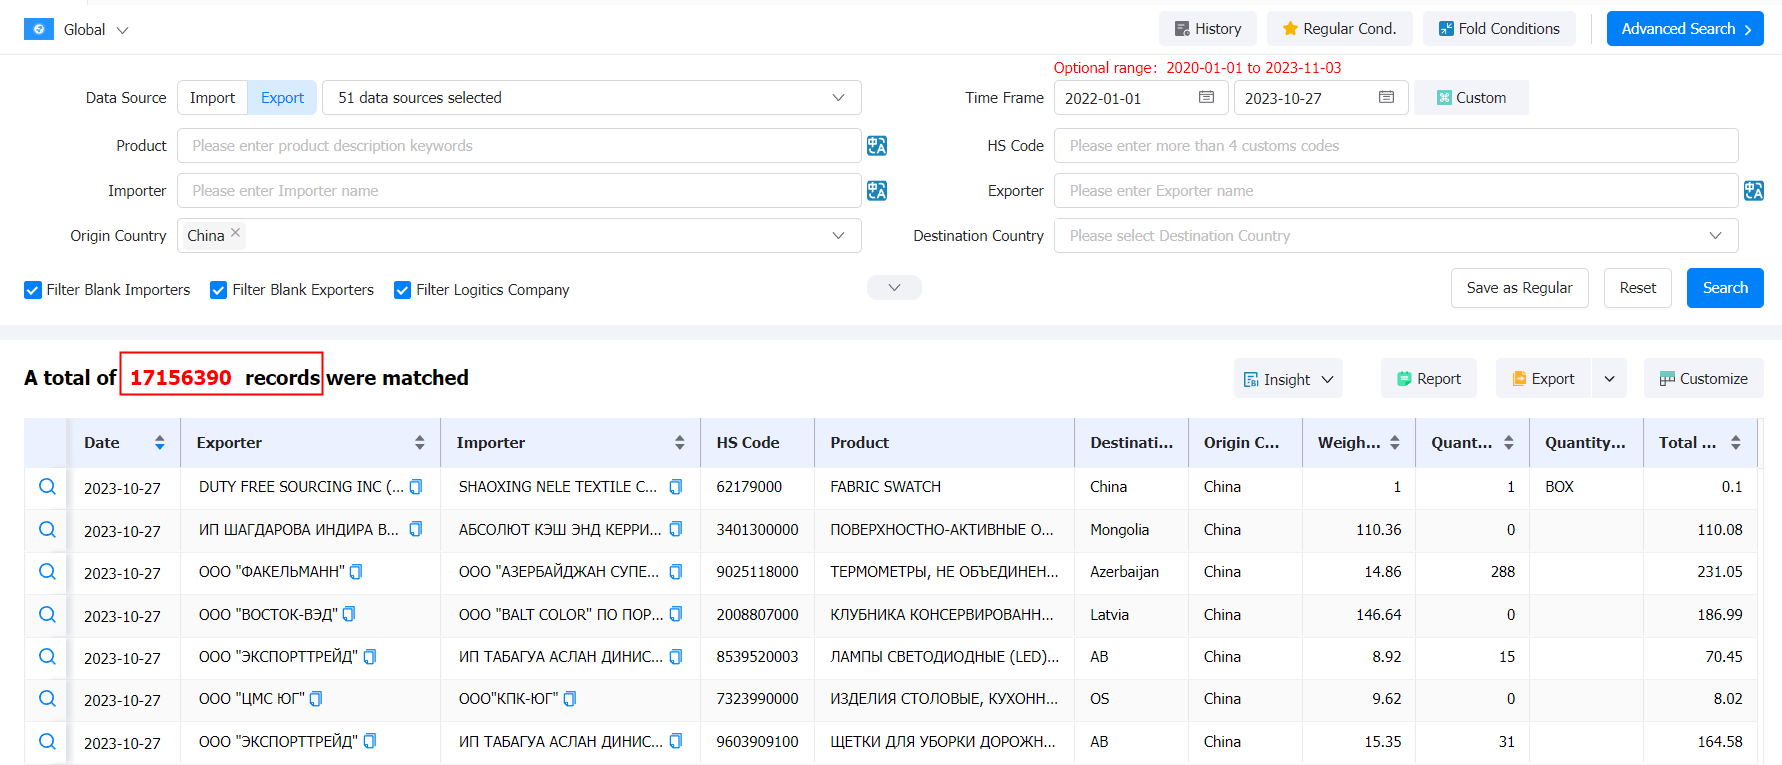This screenshot has width=1782, height=765.
Task: Switch data source to Import
Action: pos(212,98)
